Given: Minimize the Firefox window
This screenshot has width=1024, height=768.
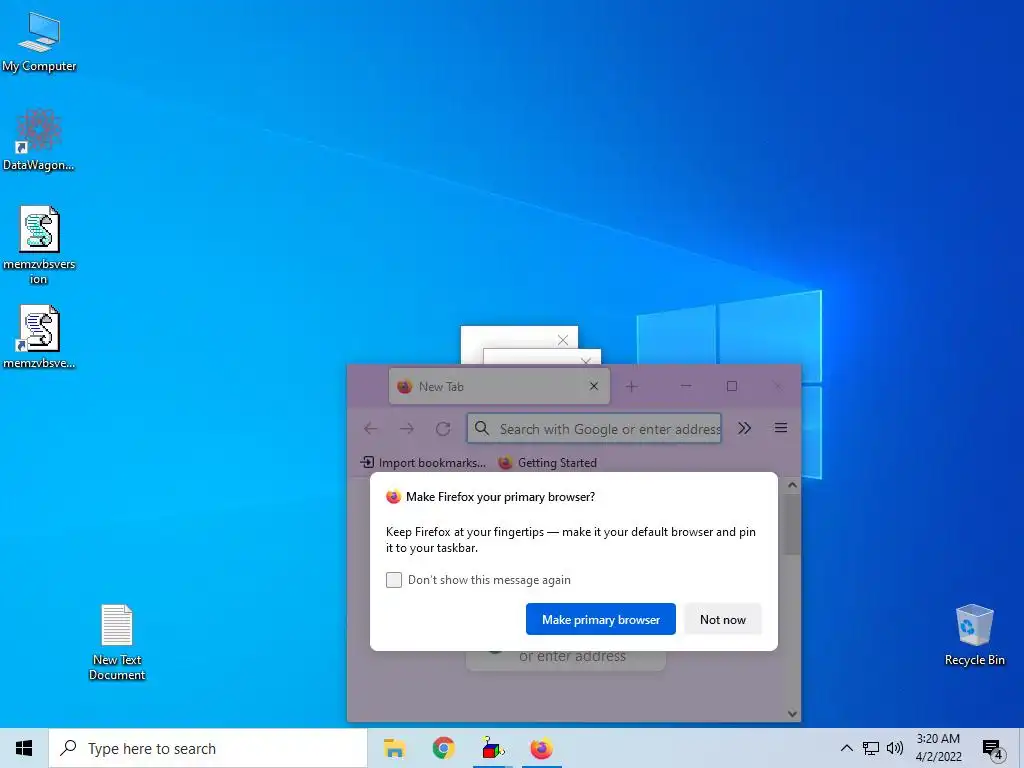Looking at the screenshot, I should 686,386.
